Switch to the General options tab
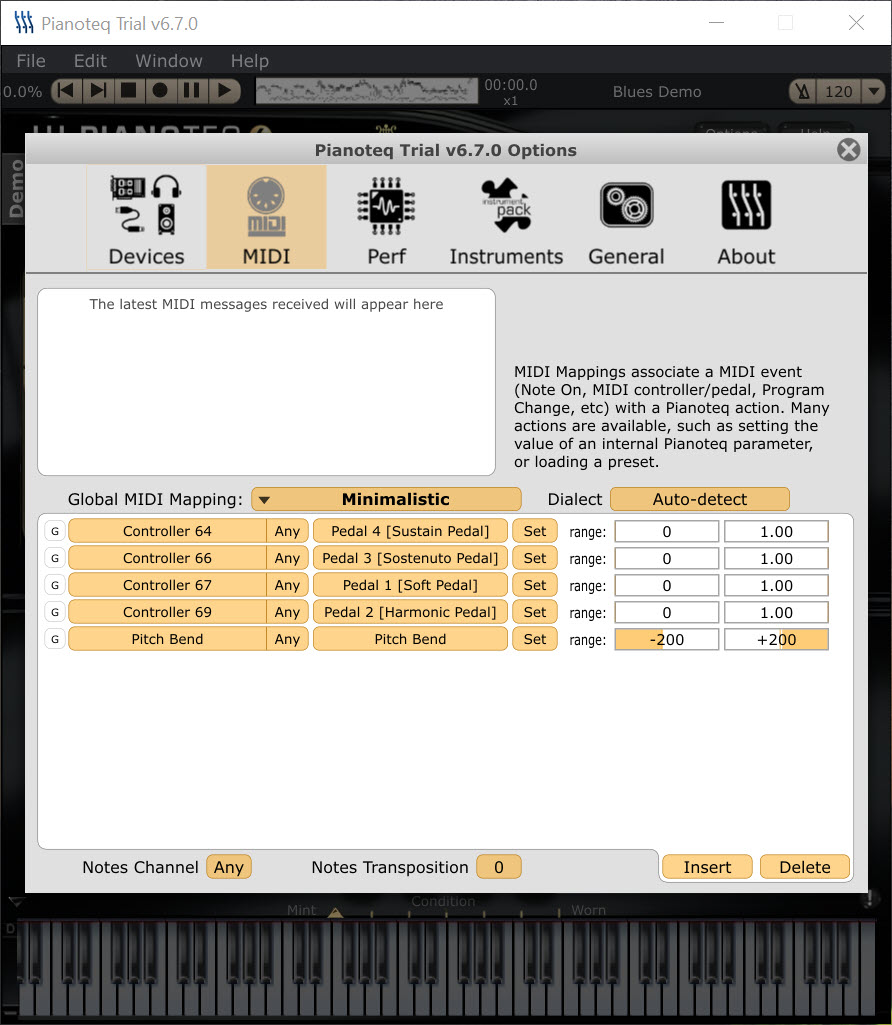 626,218
